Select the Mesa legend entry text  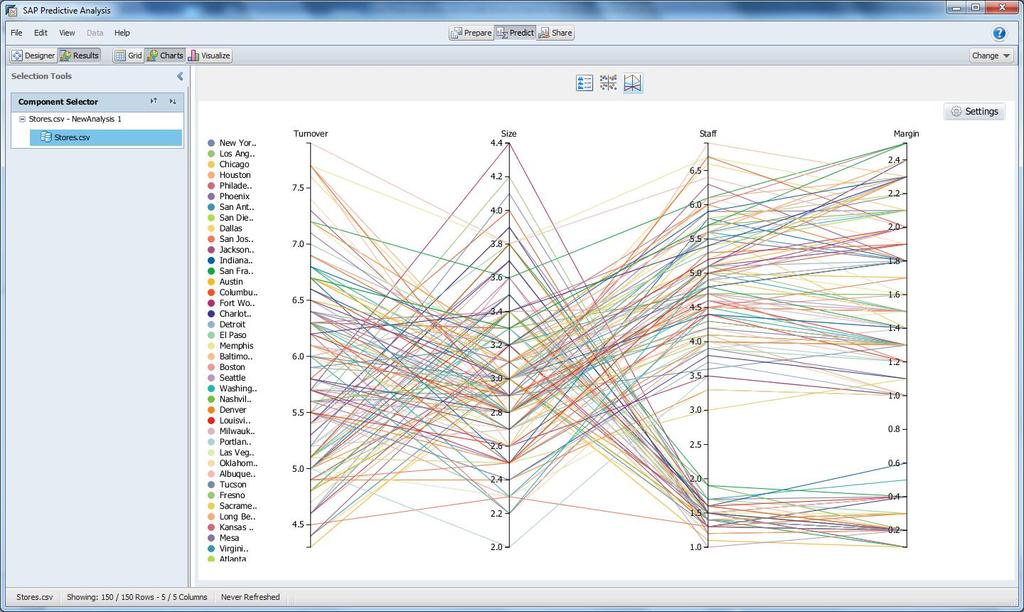tap(229, 538)
